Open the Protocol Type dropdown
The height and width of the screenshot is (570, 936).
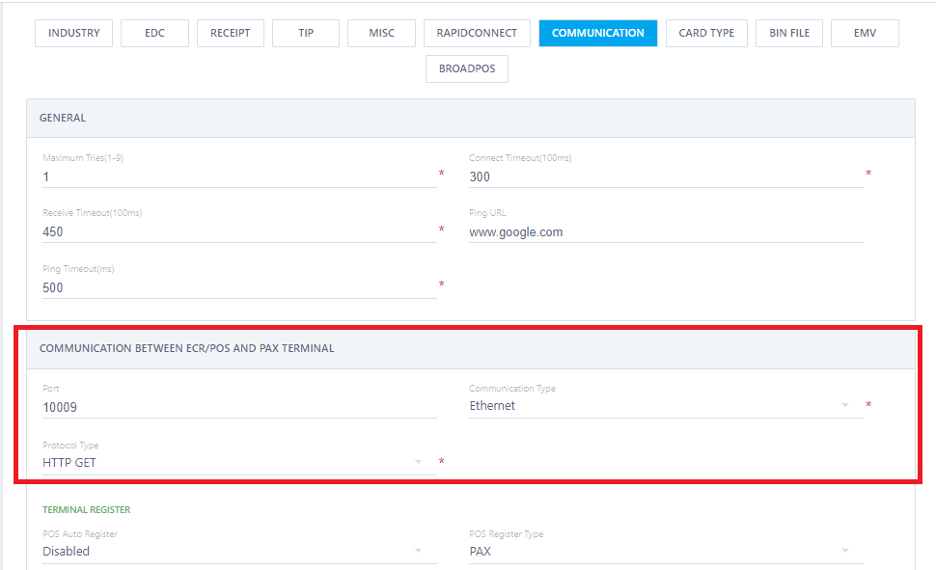point(238,463)
